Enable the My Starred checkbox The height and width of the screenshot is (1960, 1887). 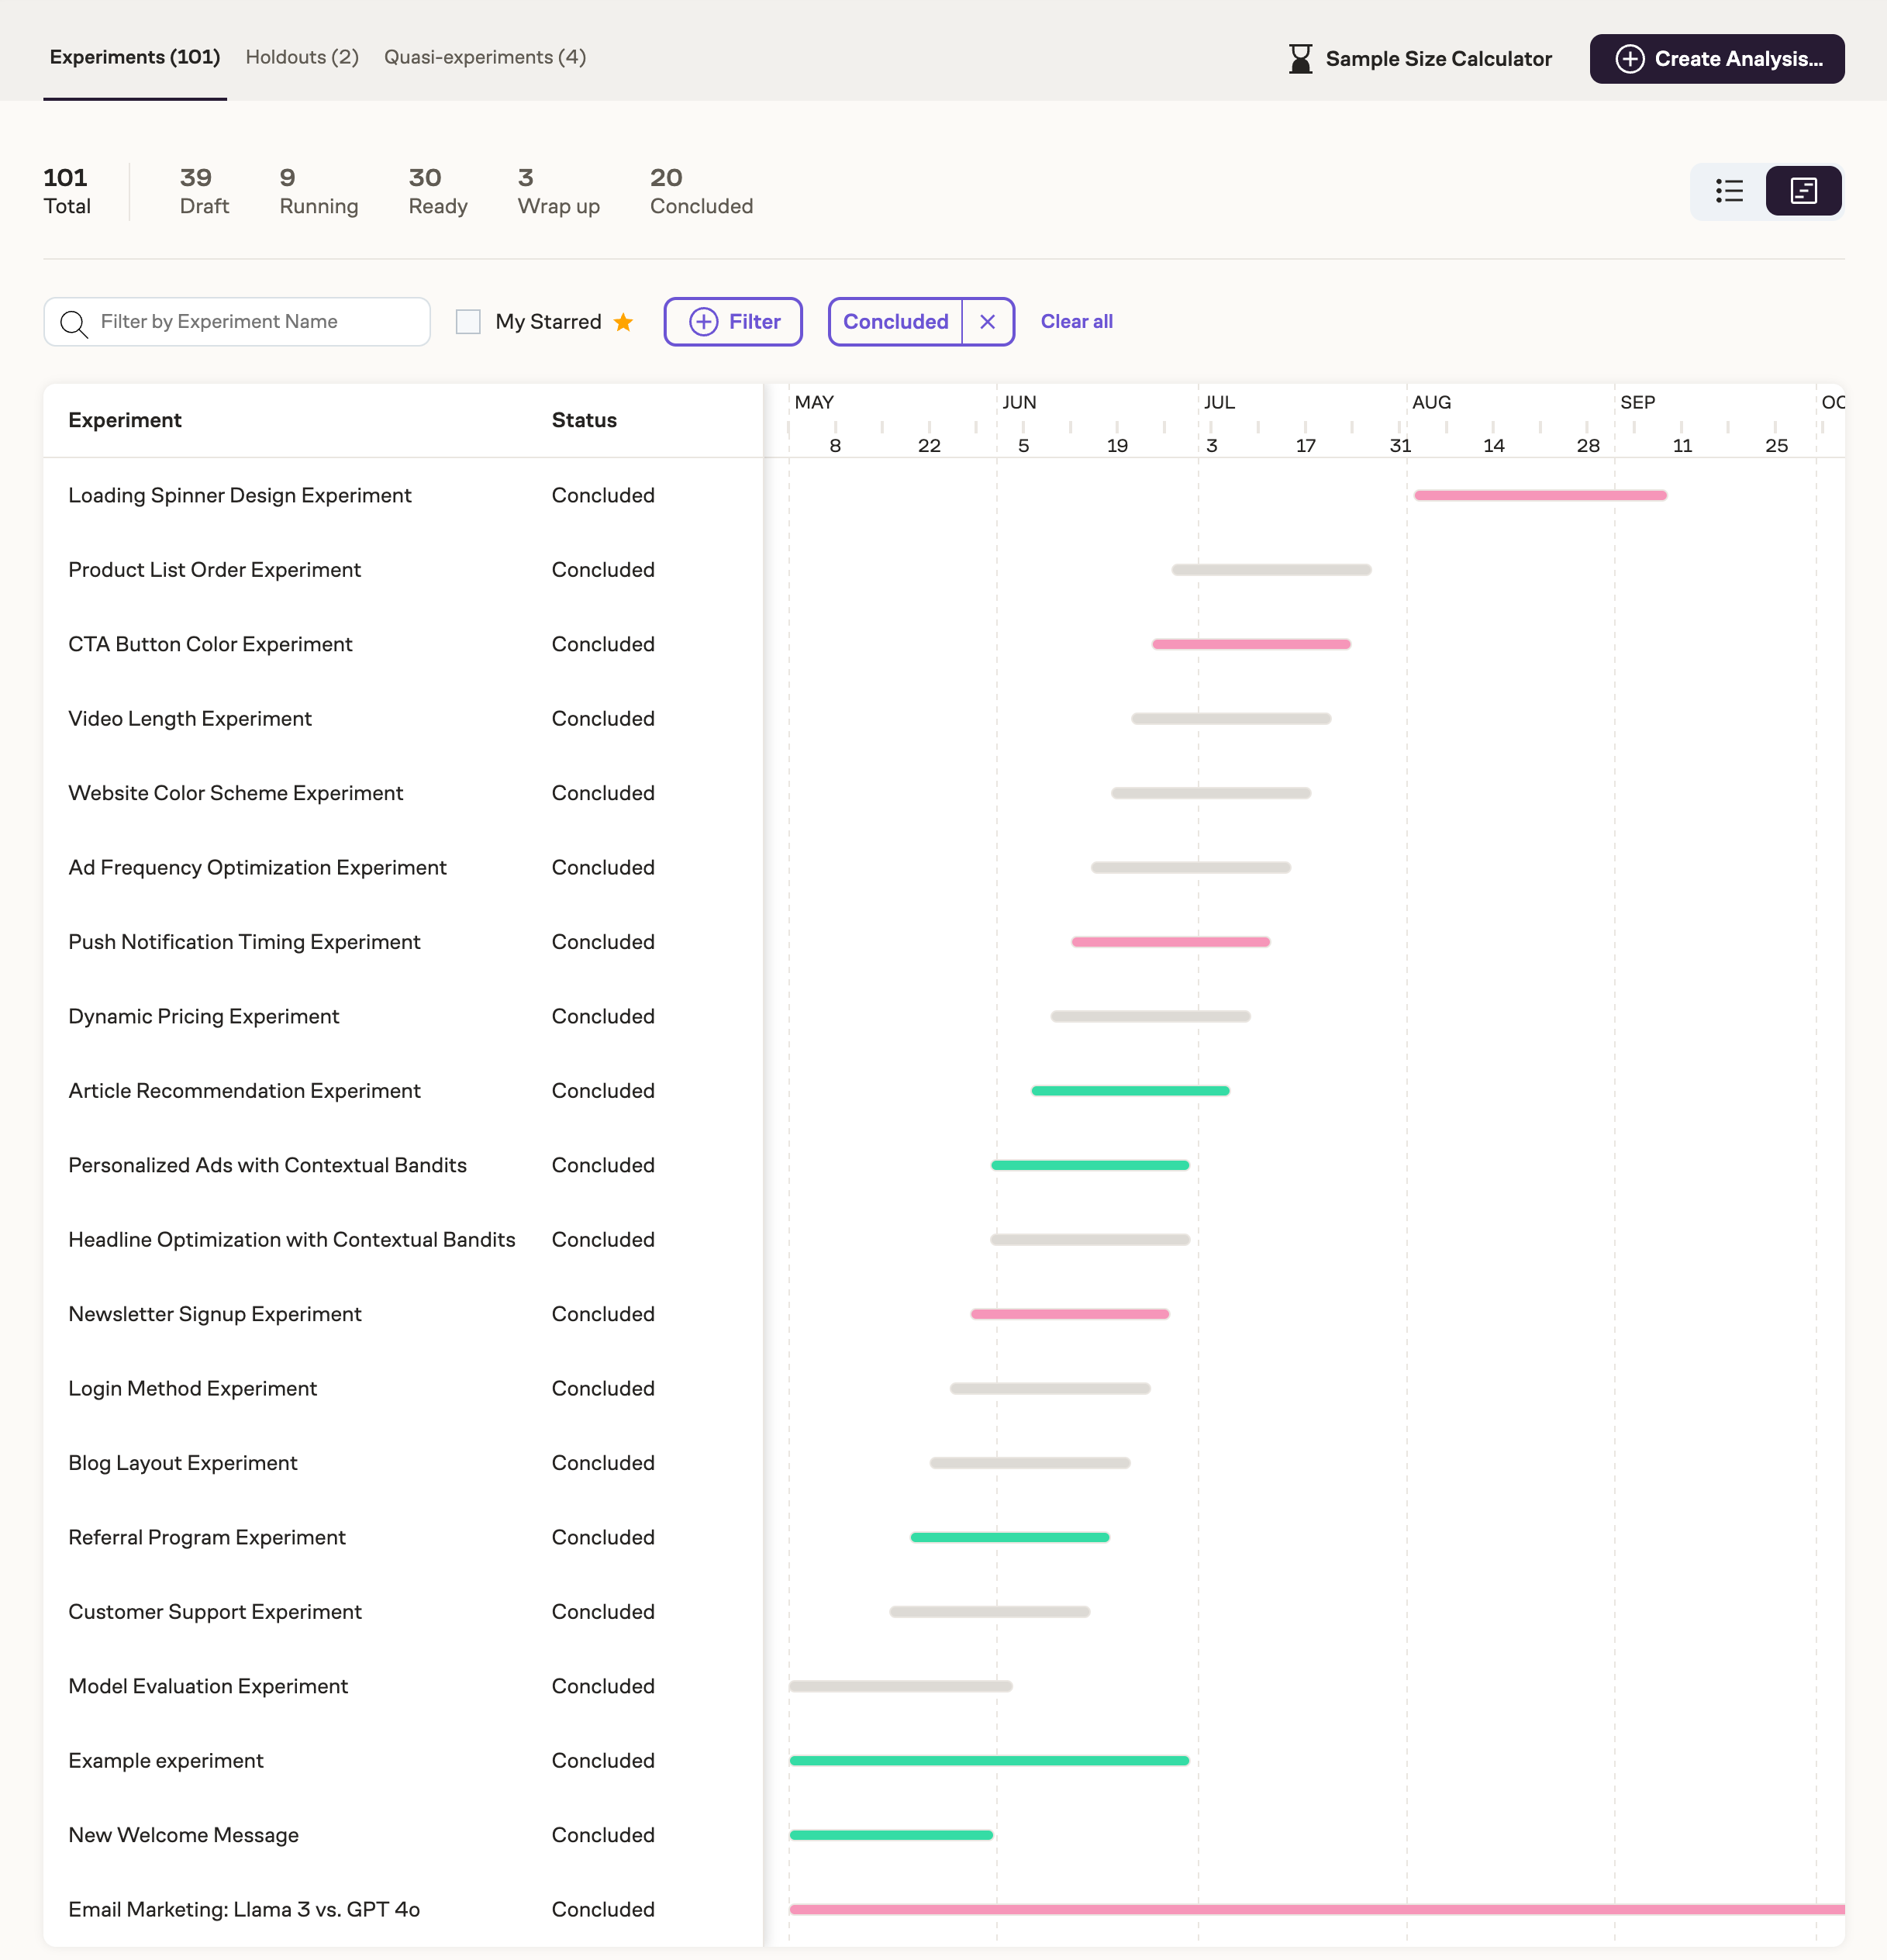pos(467,321)
